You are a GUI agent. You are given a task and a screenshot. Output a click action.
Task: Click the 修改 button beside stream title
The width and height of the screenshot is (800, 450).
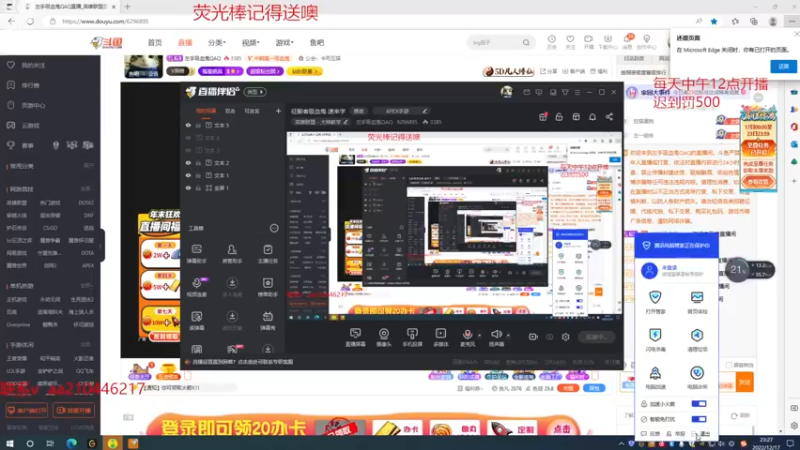tap(359, 111)
